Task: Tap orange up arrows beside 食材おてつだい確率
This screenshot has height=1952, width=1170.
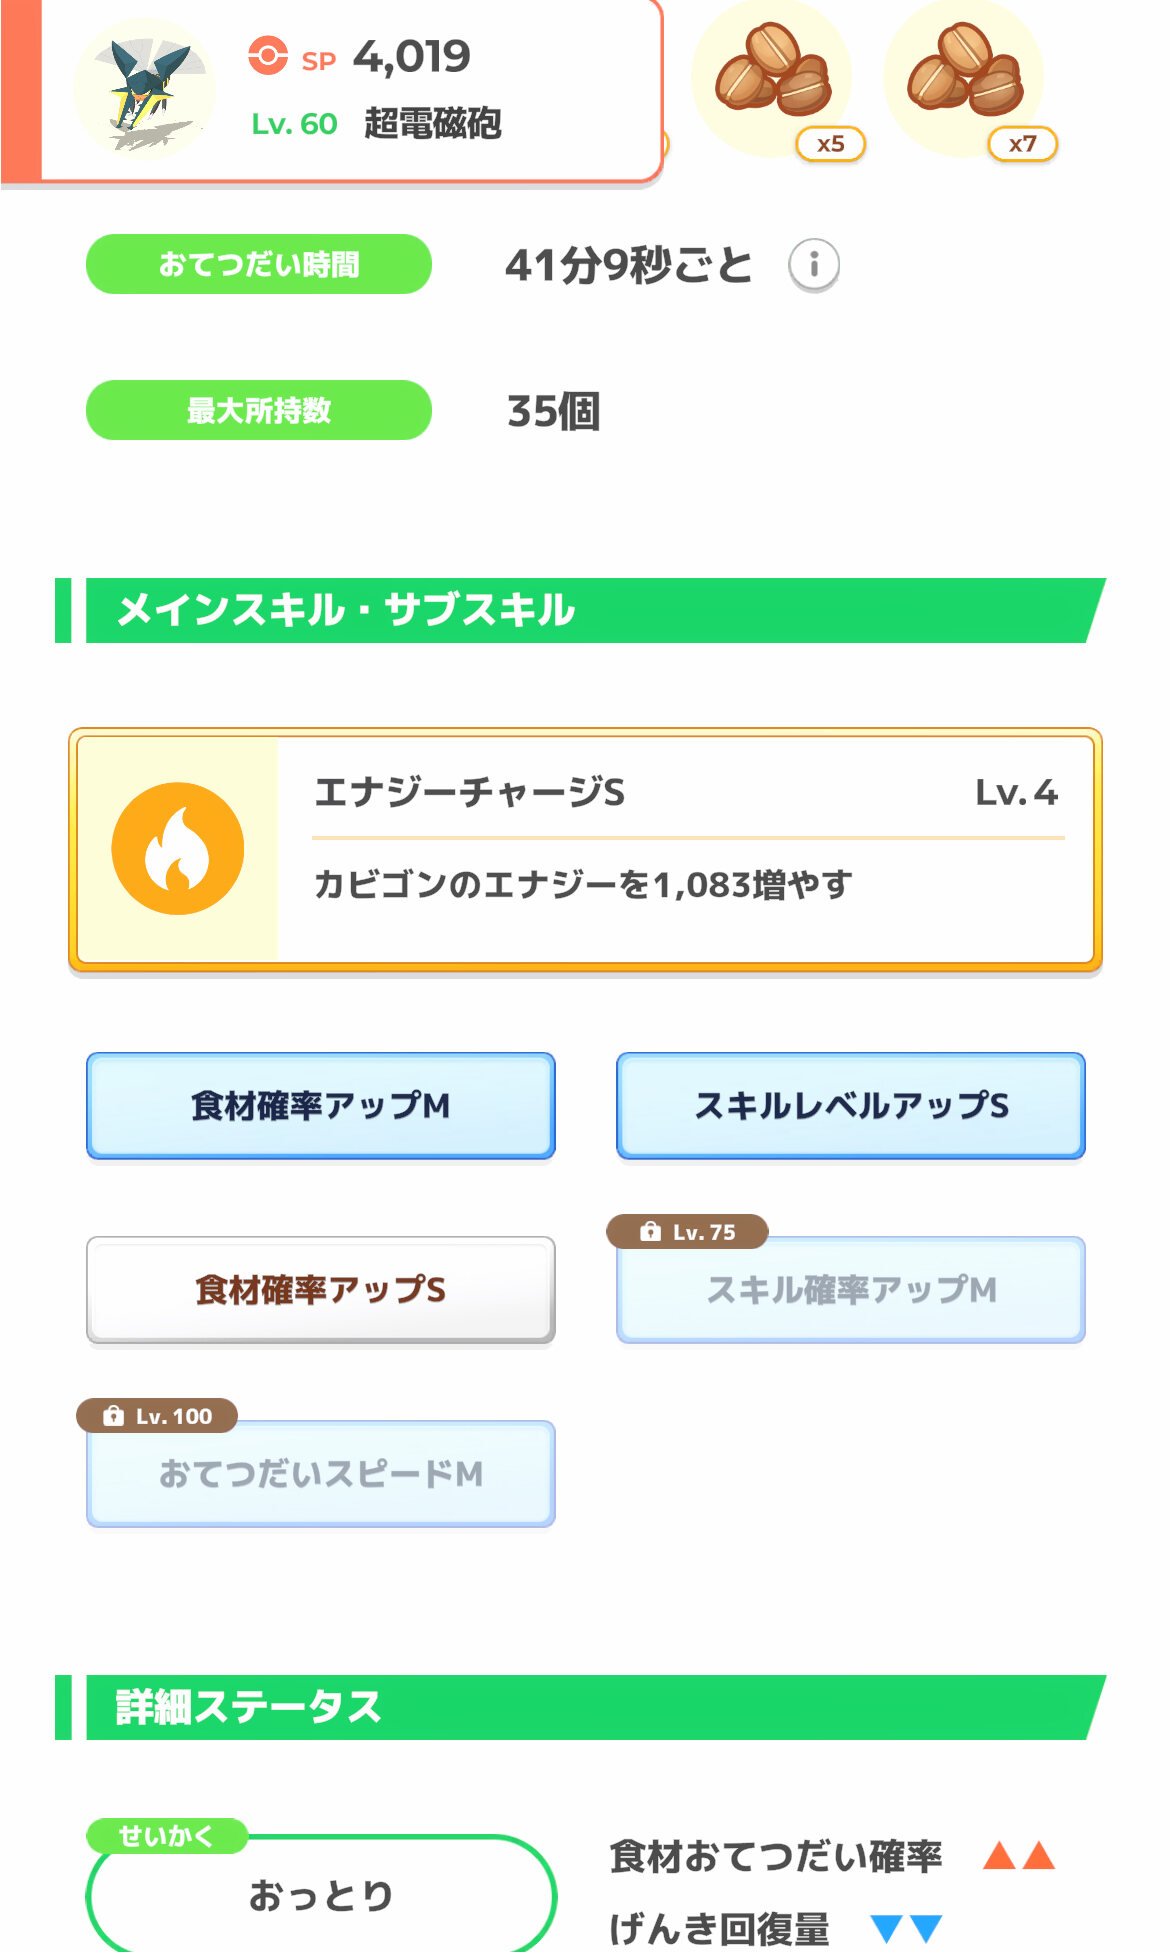Action: [1019, 1856]
